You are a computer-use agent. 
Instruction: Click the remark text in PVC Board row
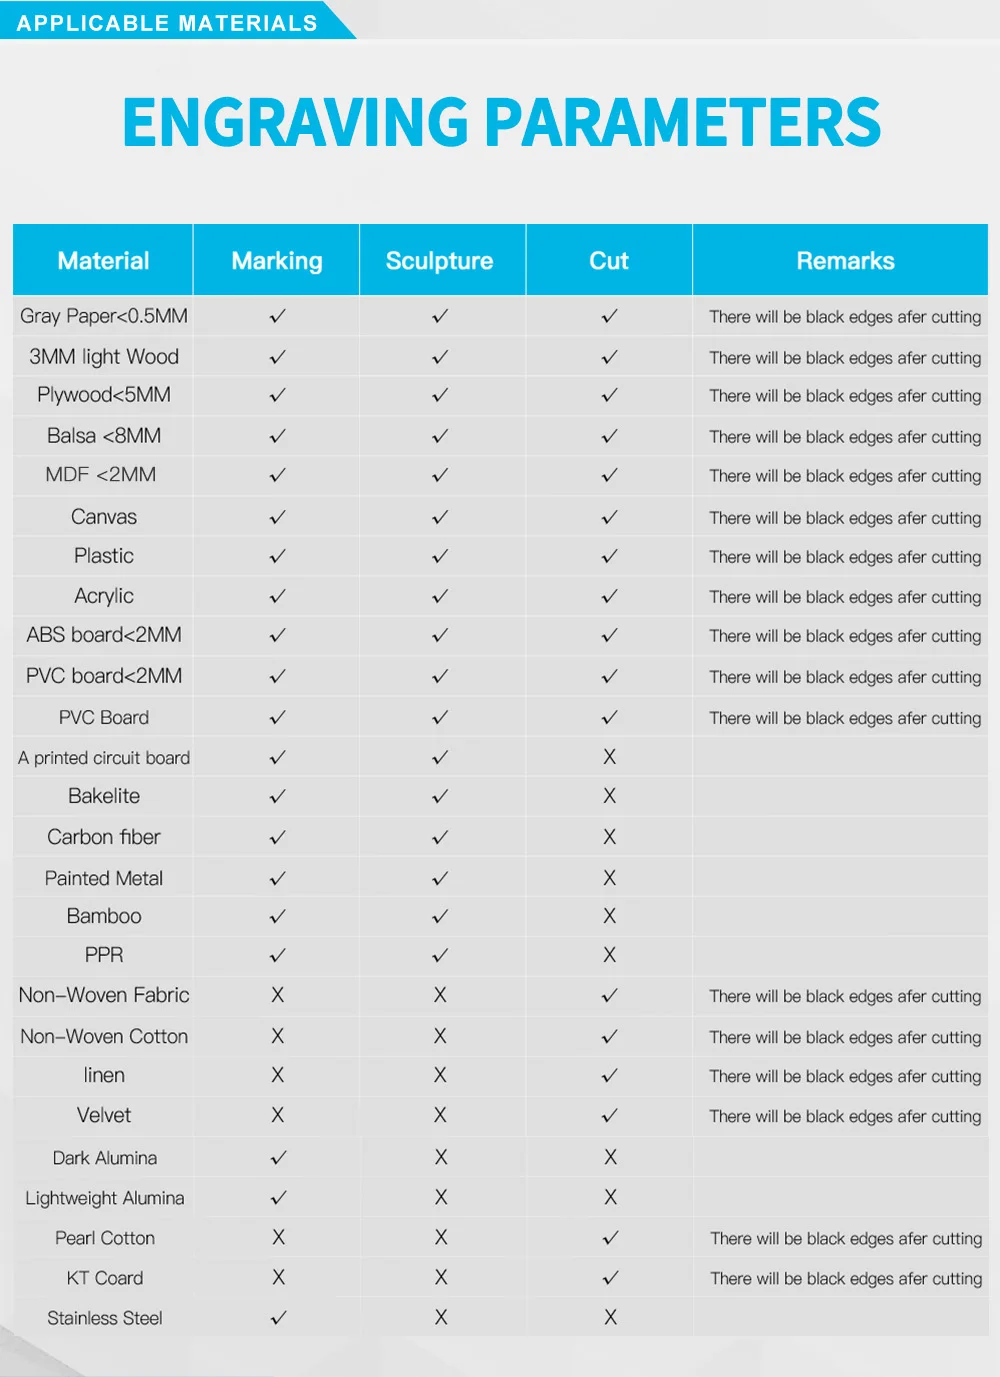845,718
